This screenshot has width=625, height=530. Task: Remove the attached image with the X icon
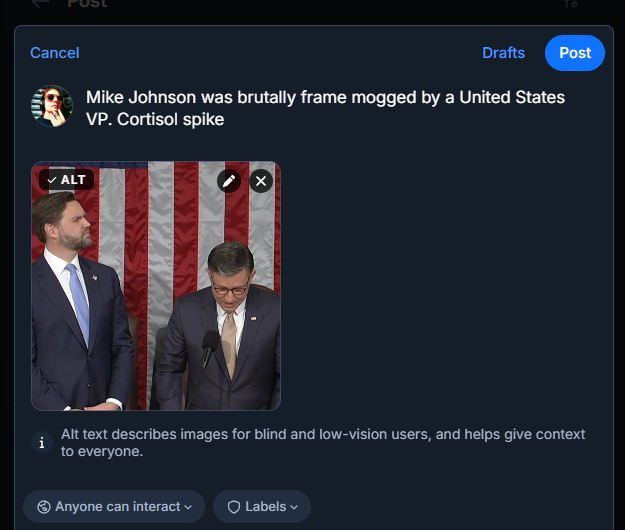click(261, 181)
